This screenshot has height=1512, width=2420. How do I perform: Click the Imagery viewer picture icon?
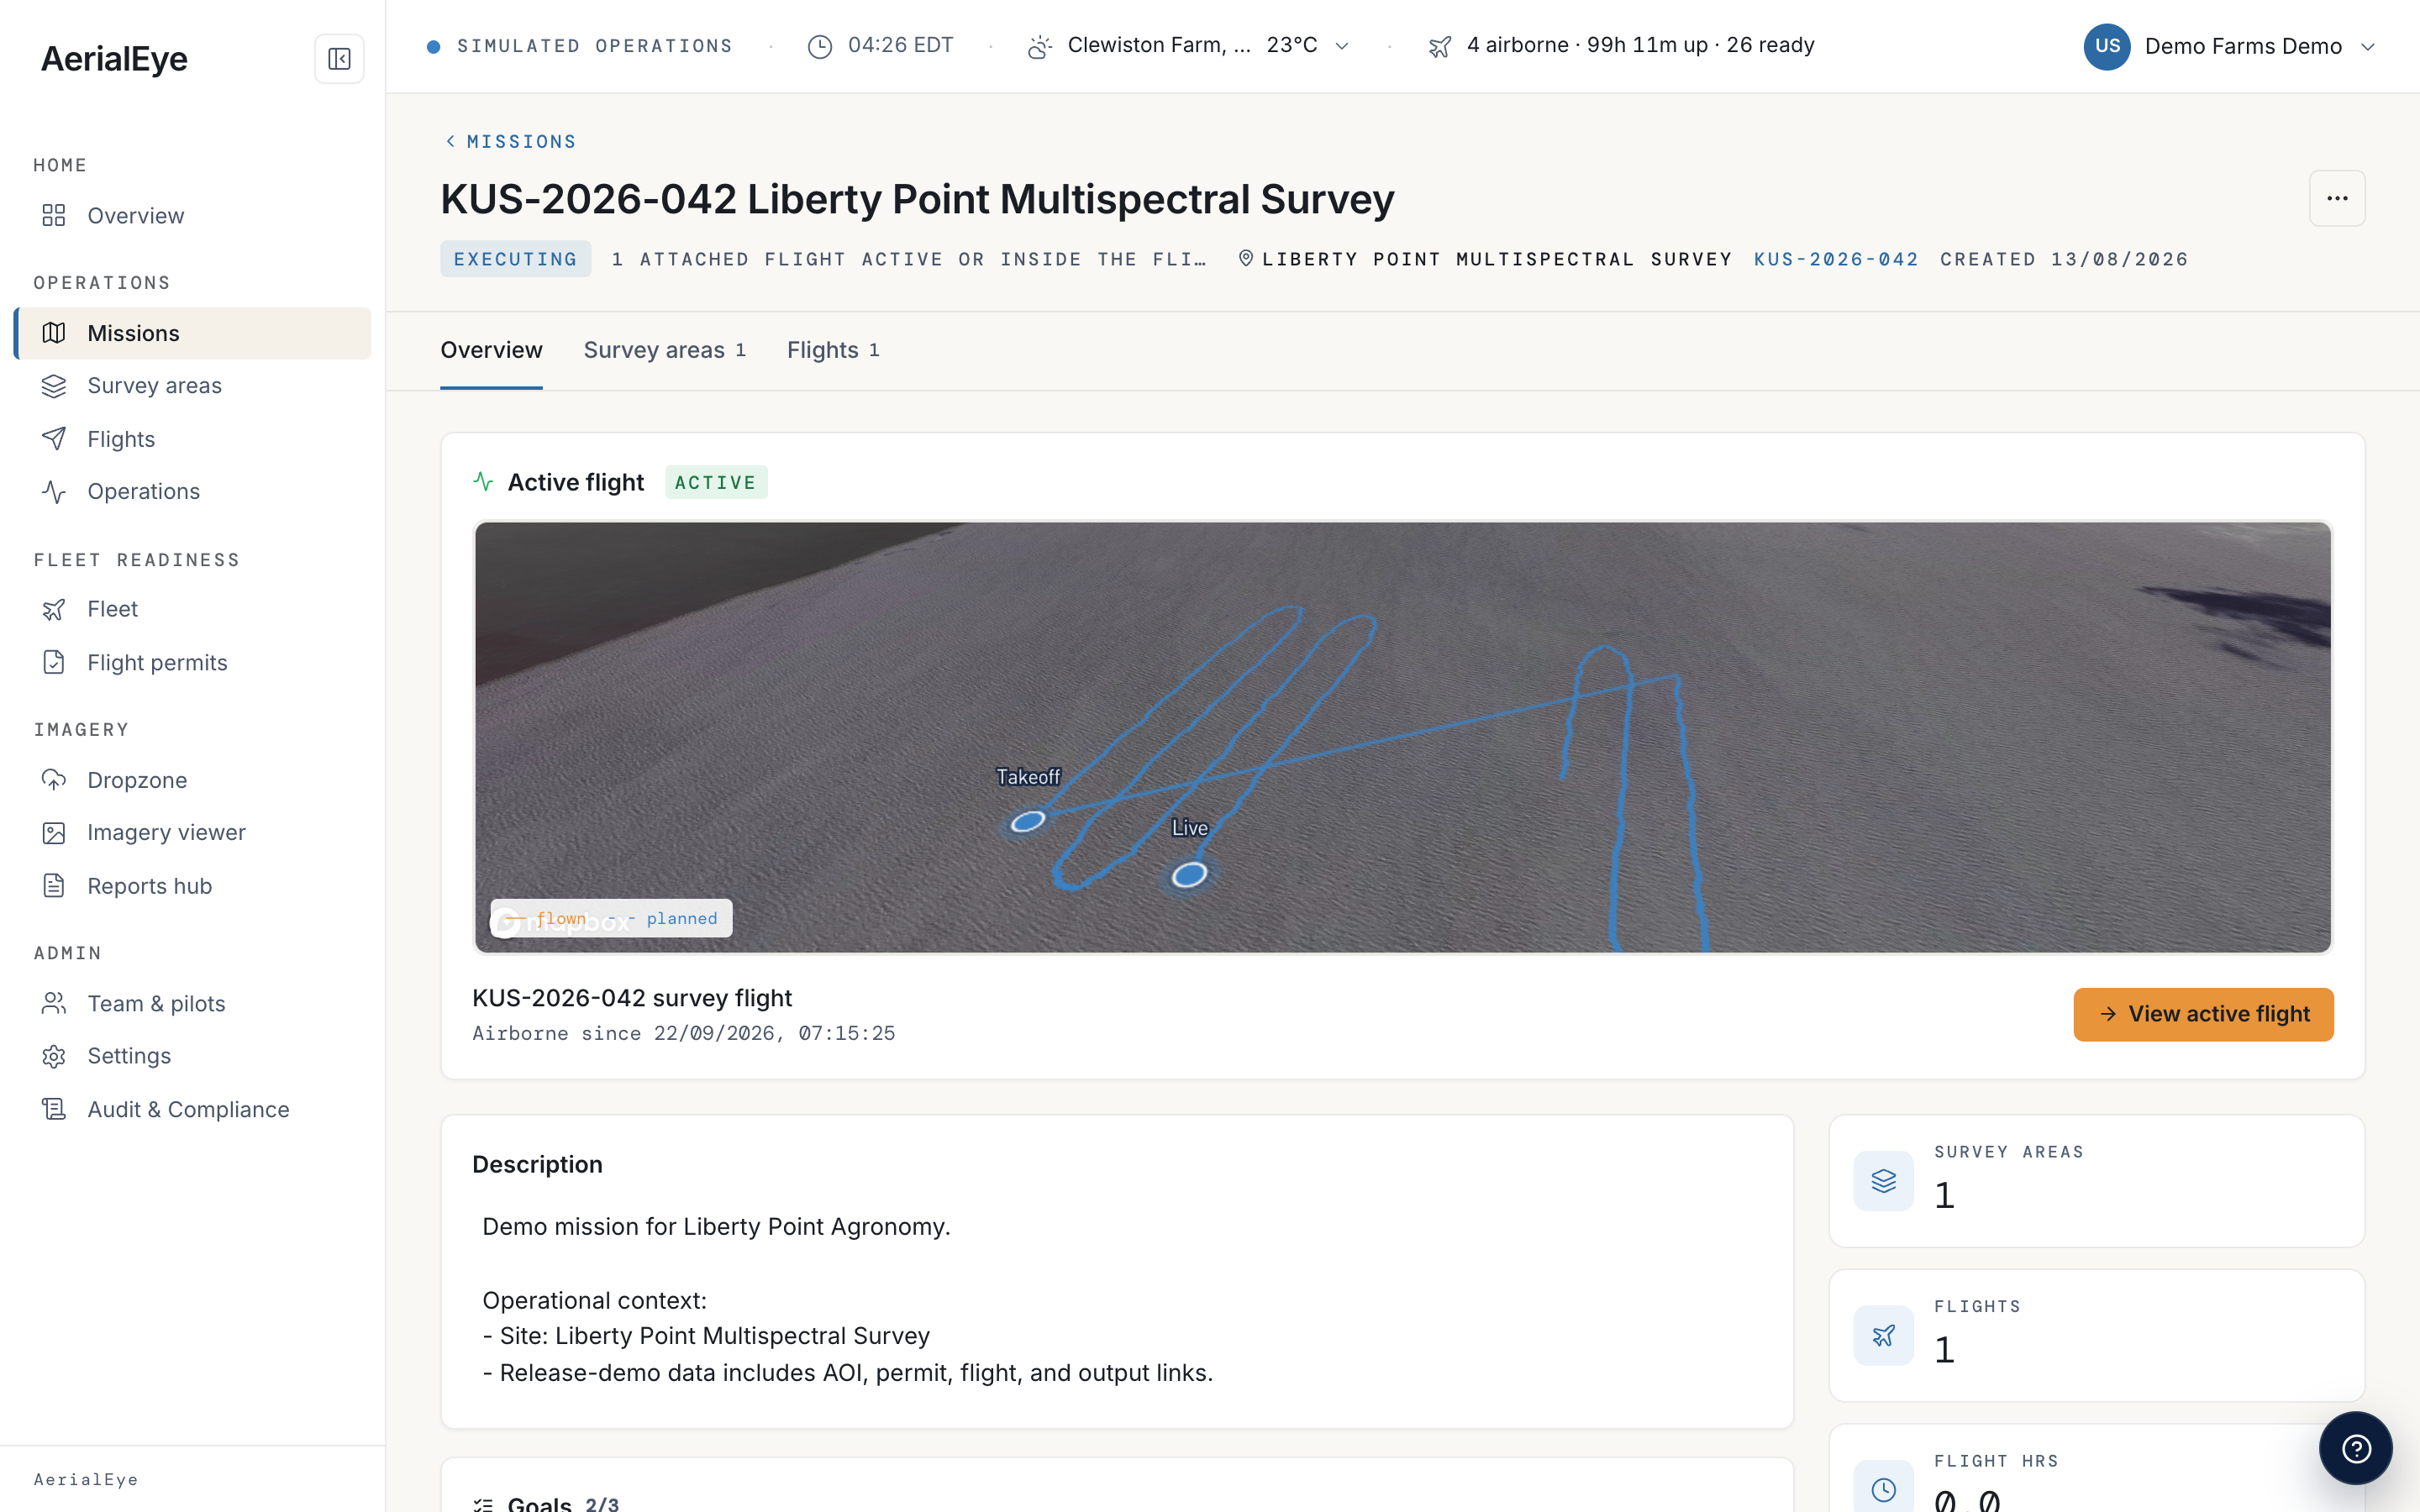(x=54, y=833)
